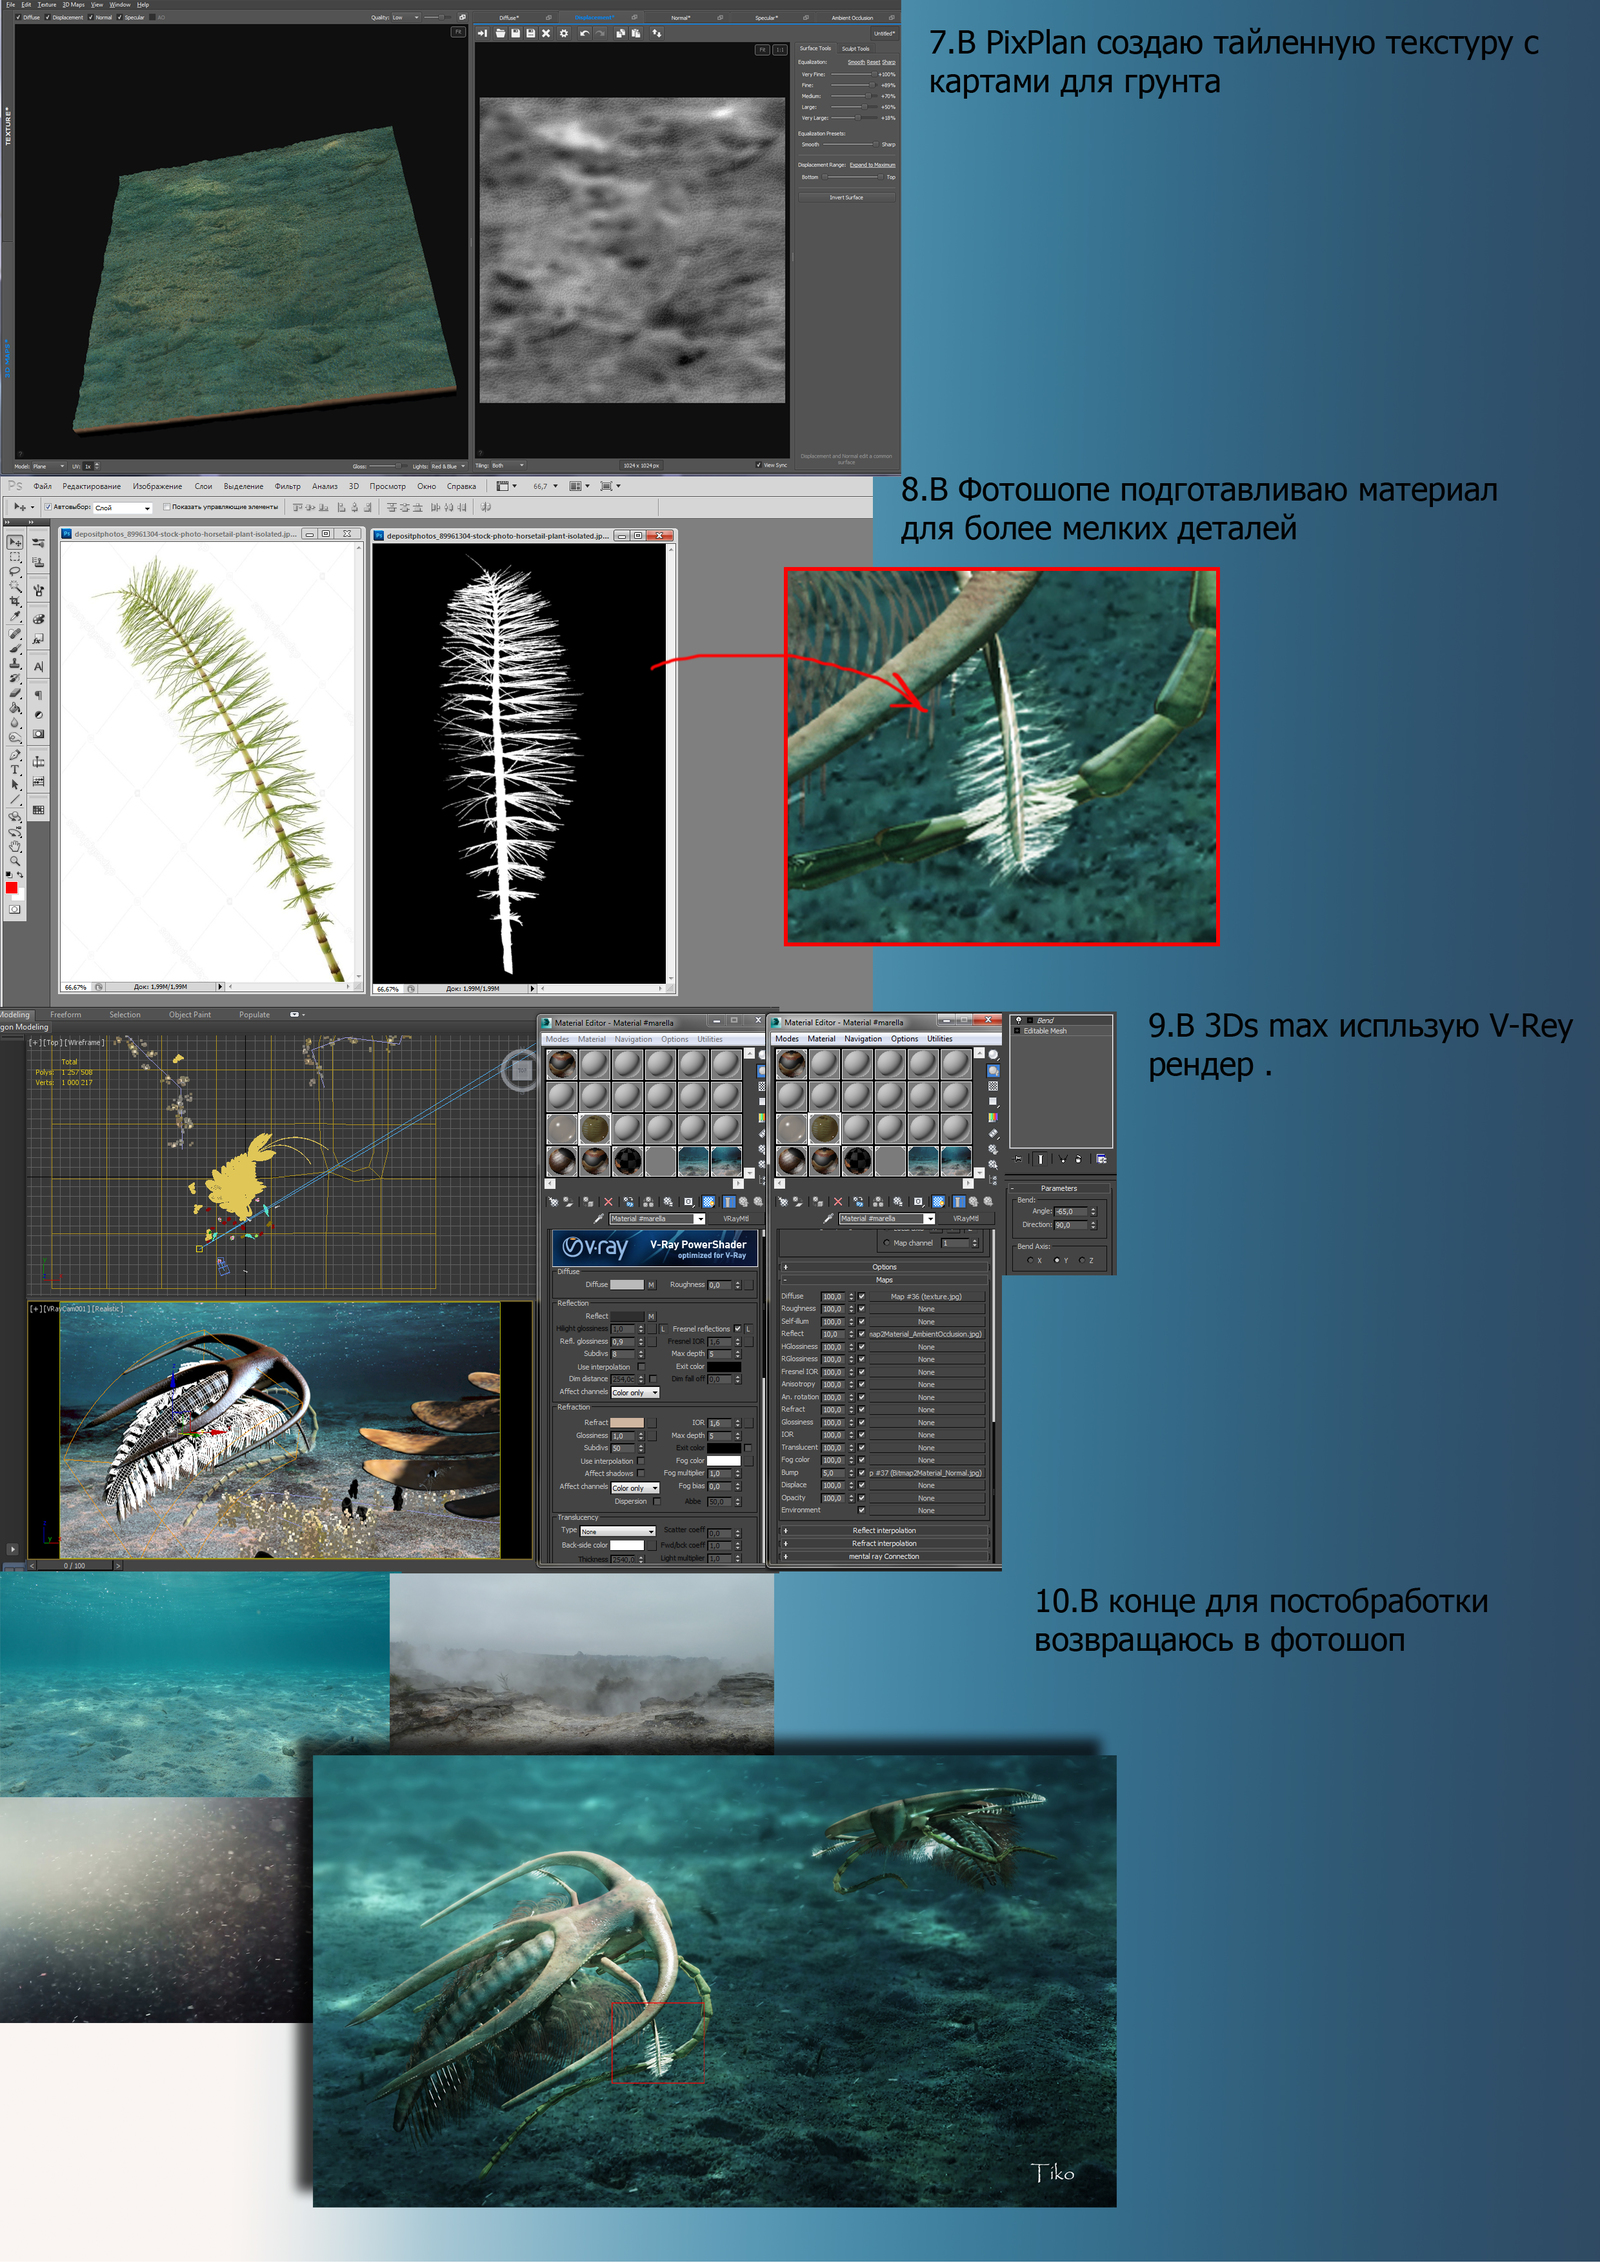
Task: Click the Invert Surface button
Action: pos(846,197)
